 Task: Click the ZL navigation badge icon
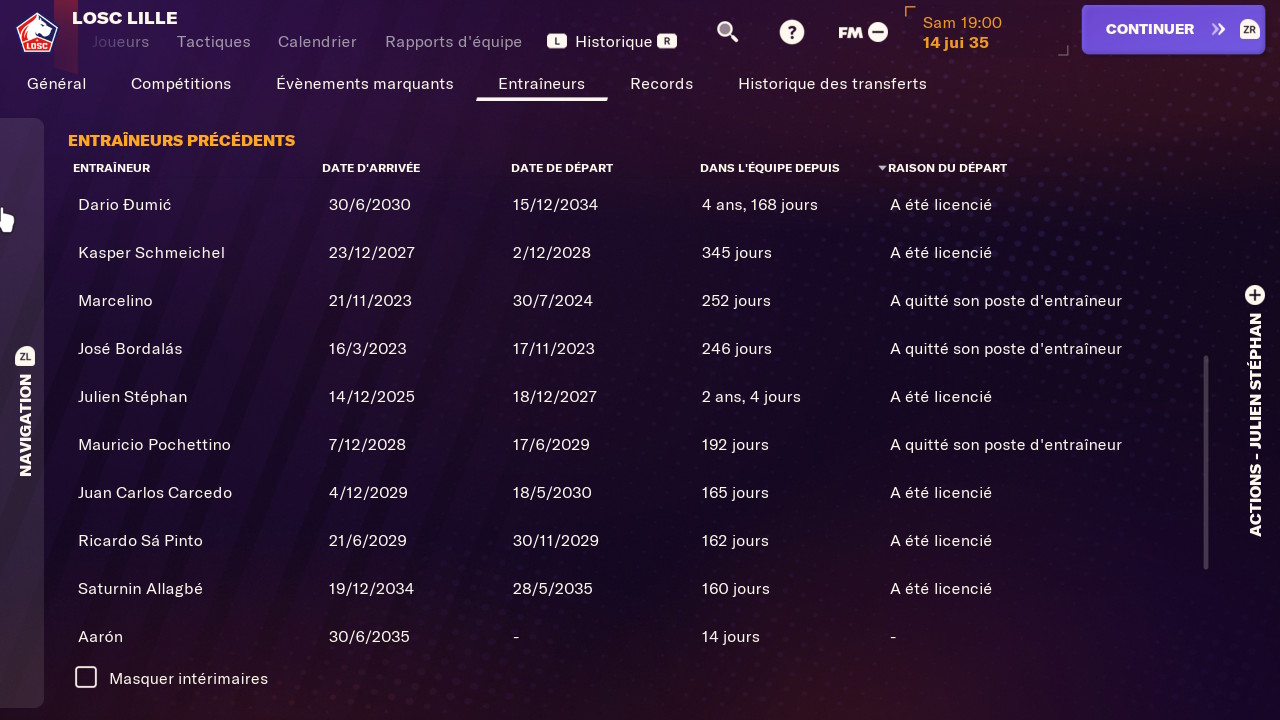[x=25, y=356]
